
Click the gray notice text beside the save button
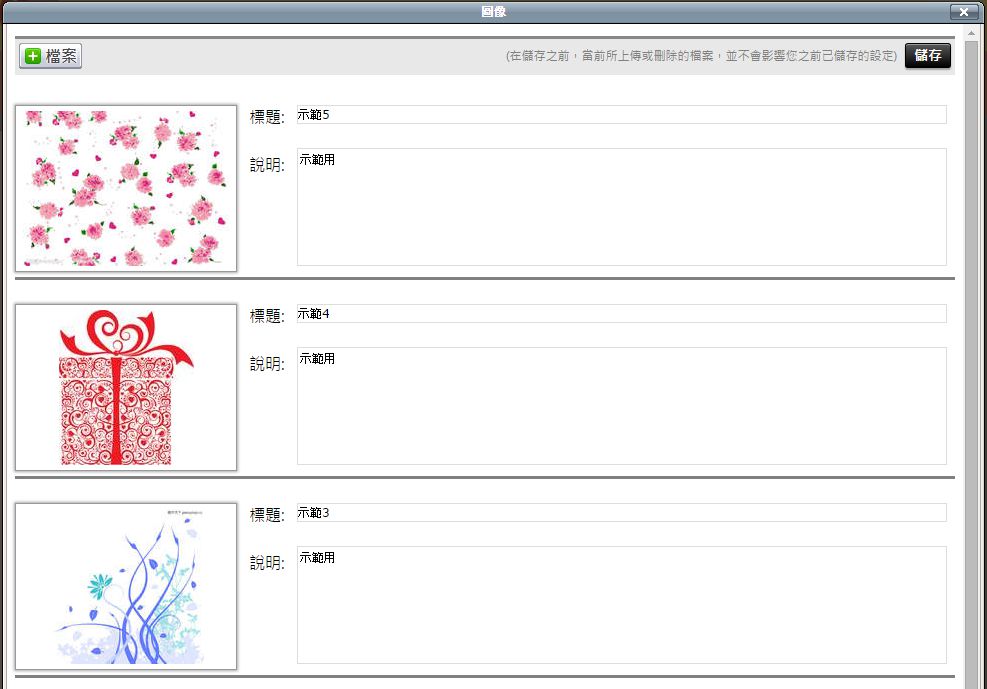(x=701, y=56)
